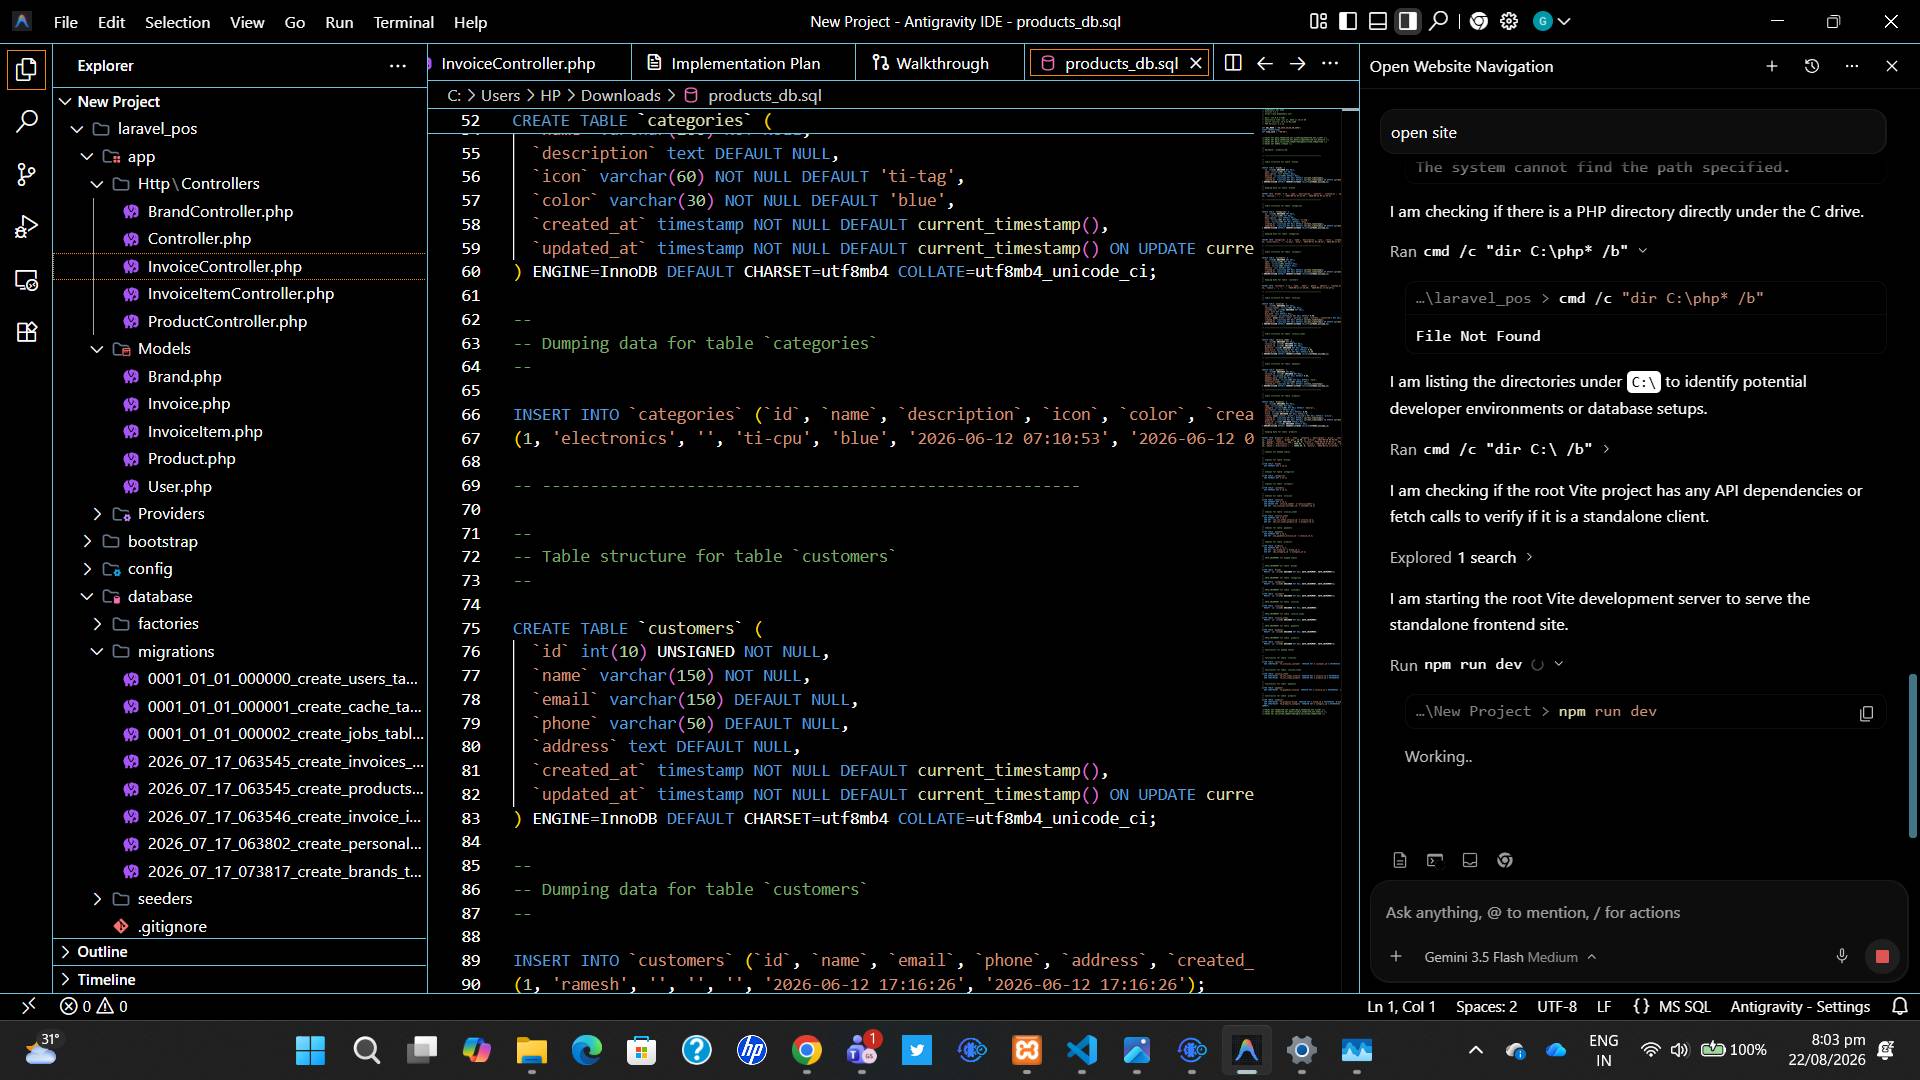Image resolution: width=1920 pixels, height=1080 pixels.
Task: Stop the running agent task
Action: click(x=1882, y=957)
